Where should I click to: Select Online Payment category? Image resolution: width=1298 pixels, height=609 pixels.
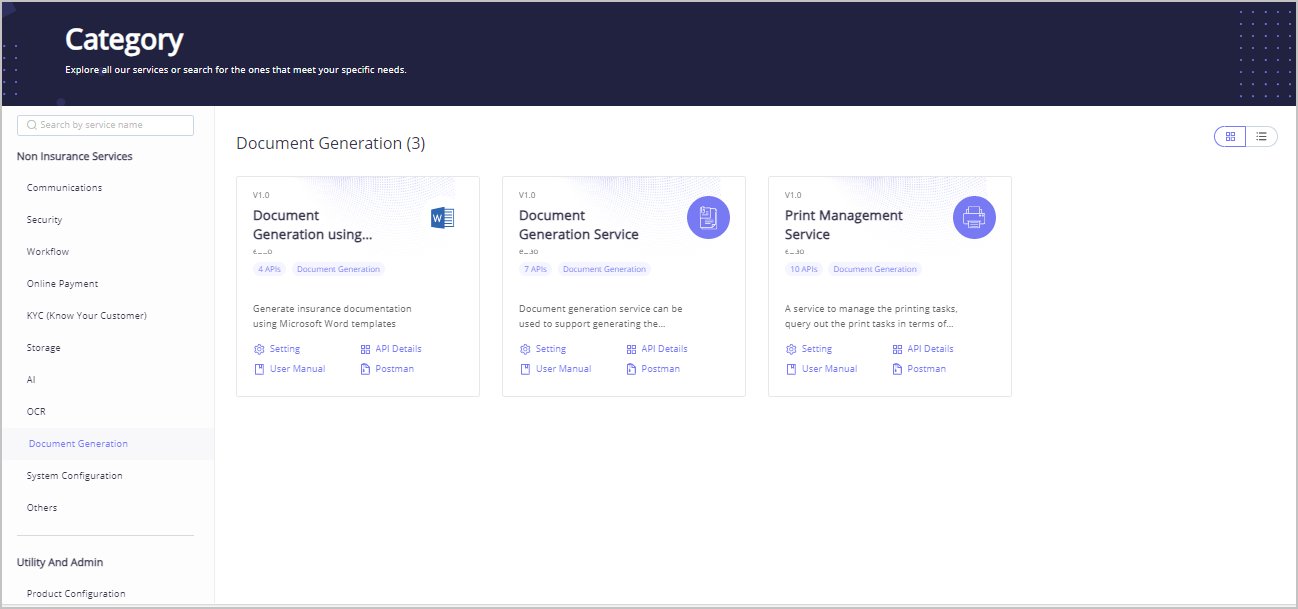point(62,284)
